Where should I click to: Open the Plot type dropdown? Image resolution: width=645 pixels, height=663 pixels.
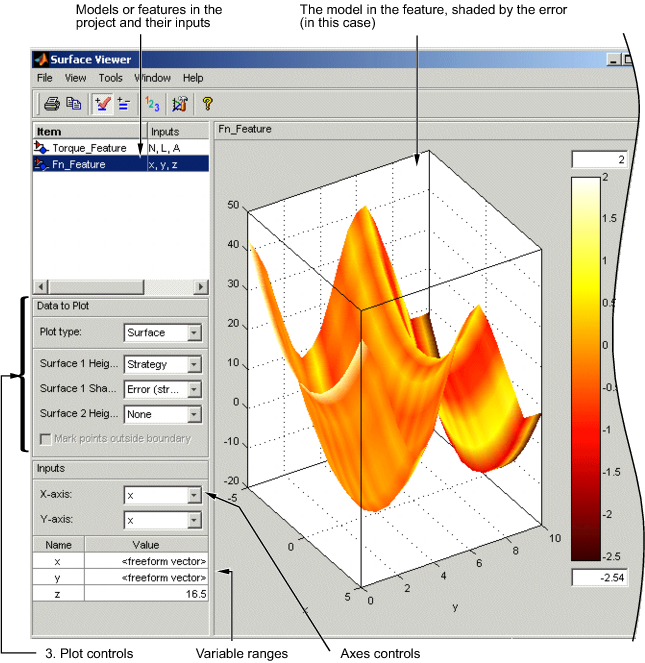[x=194, y=333]
